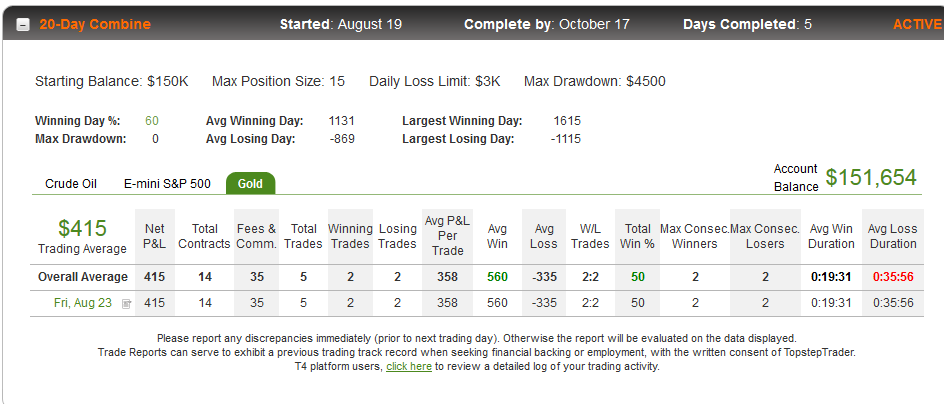The height and width of the screenshot is (404, 944).
Task: Click the ACTIVE status label
Action: point(917,25)
